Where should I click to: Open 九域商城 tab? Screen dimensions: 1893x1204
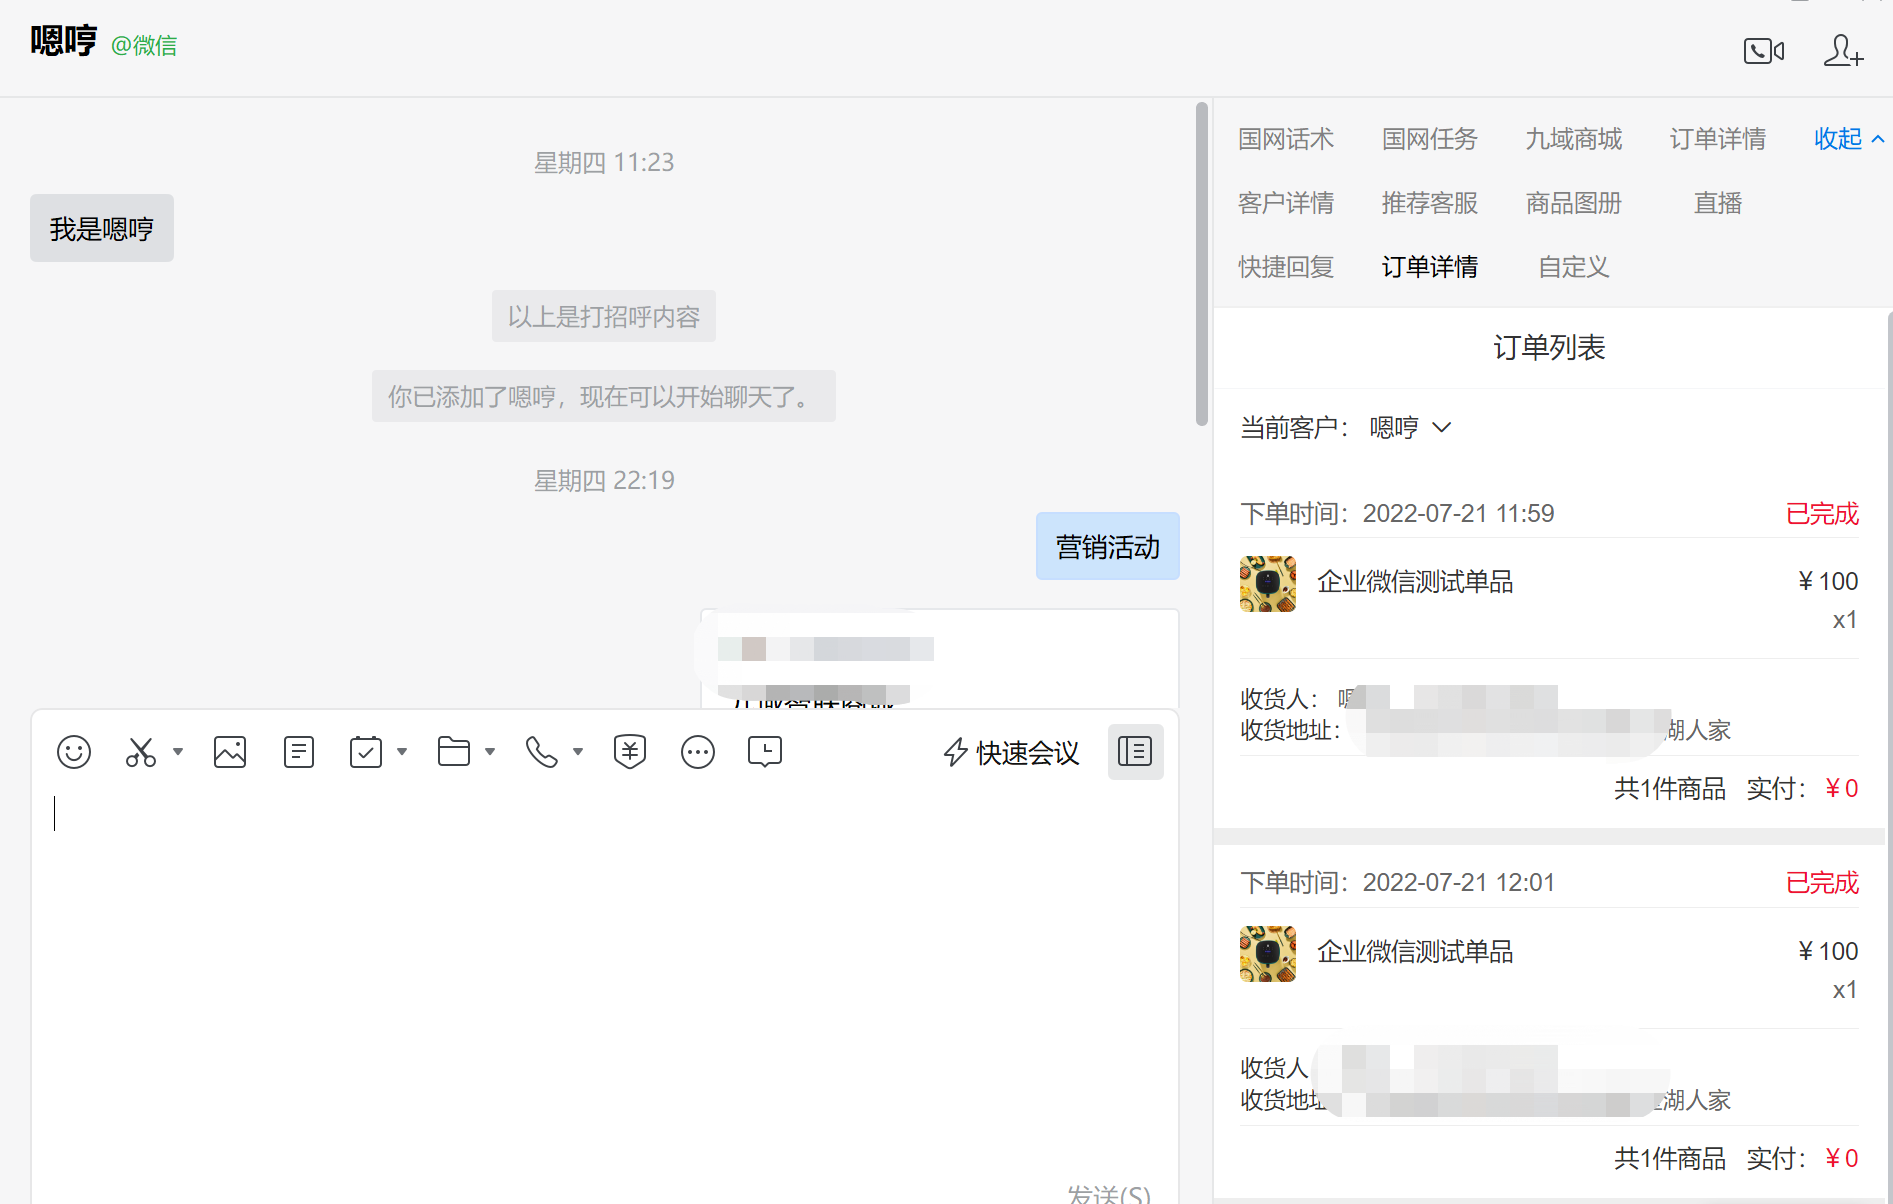(x=1574, y=139)
